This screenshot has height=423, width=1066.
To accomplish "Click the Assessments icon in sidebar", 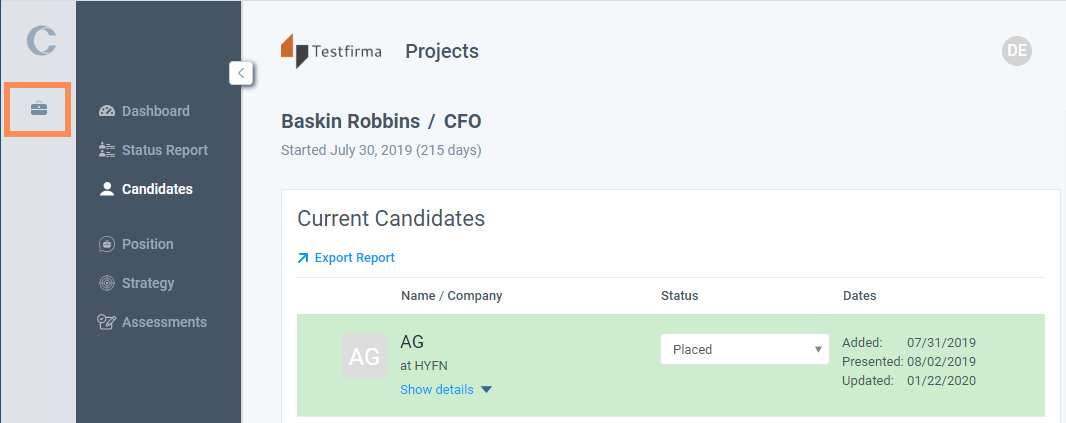I will pyautogui.click(x=107, y=322).
